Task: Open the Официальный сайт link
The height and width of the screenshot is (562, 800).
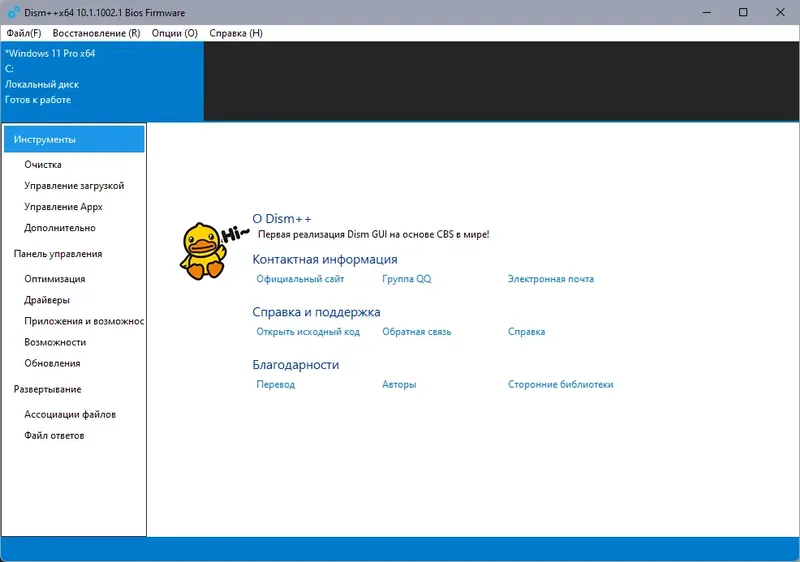Action: point(300,279)
